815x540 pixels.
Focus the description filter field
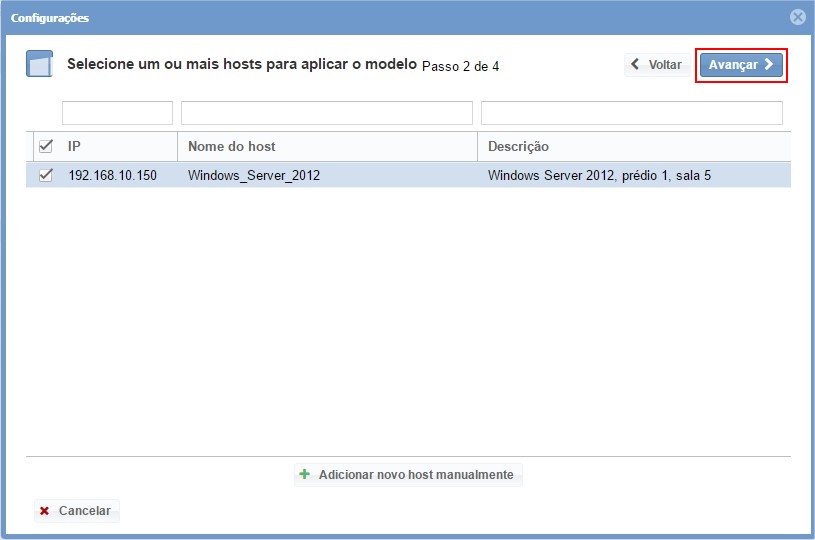pos(631,113)
